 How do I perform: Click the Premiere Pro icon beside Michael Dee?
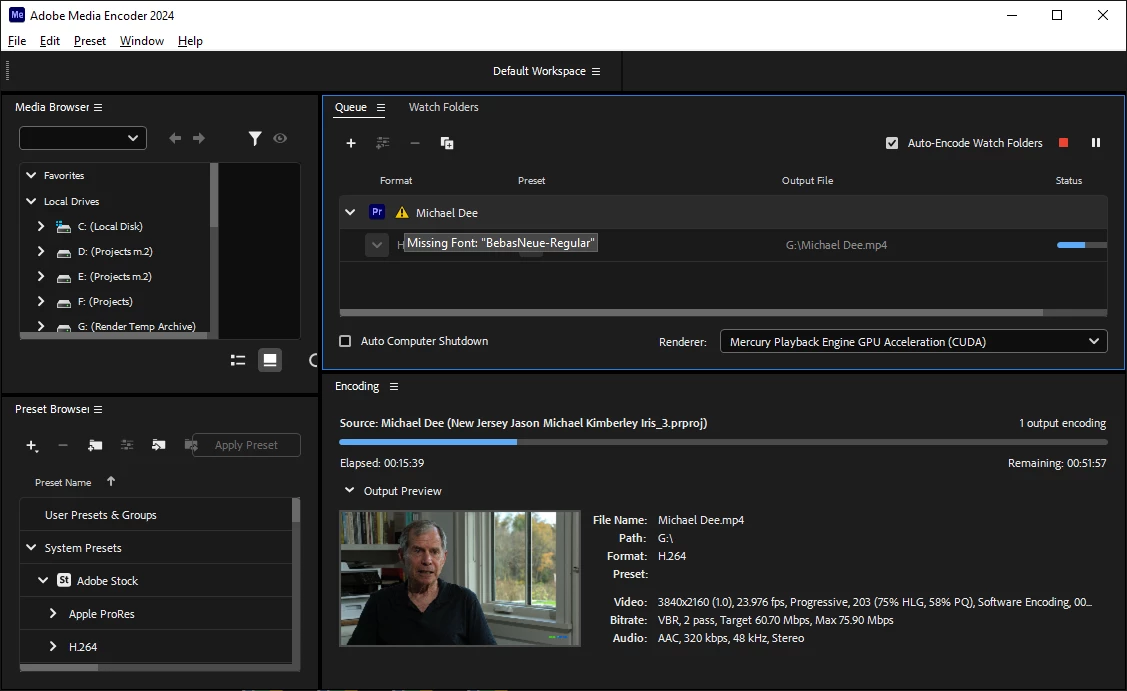pyautogui.click(x=377, y=212)
